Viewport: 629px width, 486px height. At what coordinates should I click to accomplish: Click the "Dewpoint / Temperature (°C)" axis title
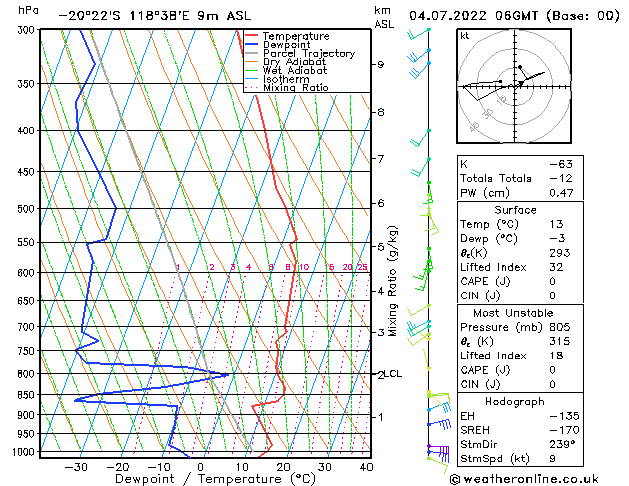(215, 479)
